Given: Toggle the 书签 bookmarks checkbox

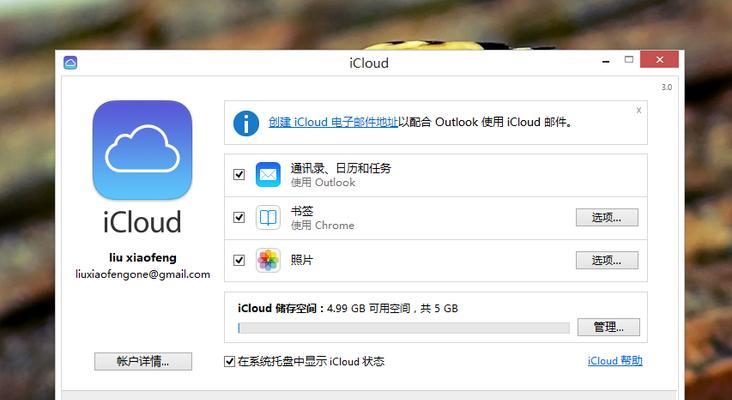Looking at the screenshot, I should pos(239,218).
